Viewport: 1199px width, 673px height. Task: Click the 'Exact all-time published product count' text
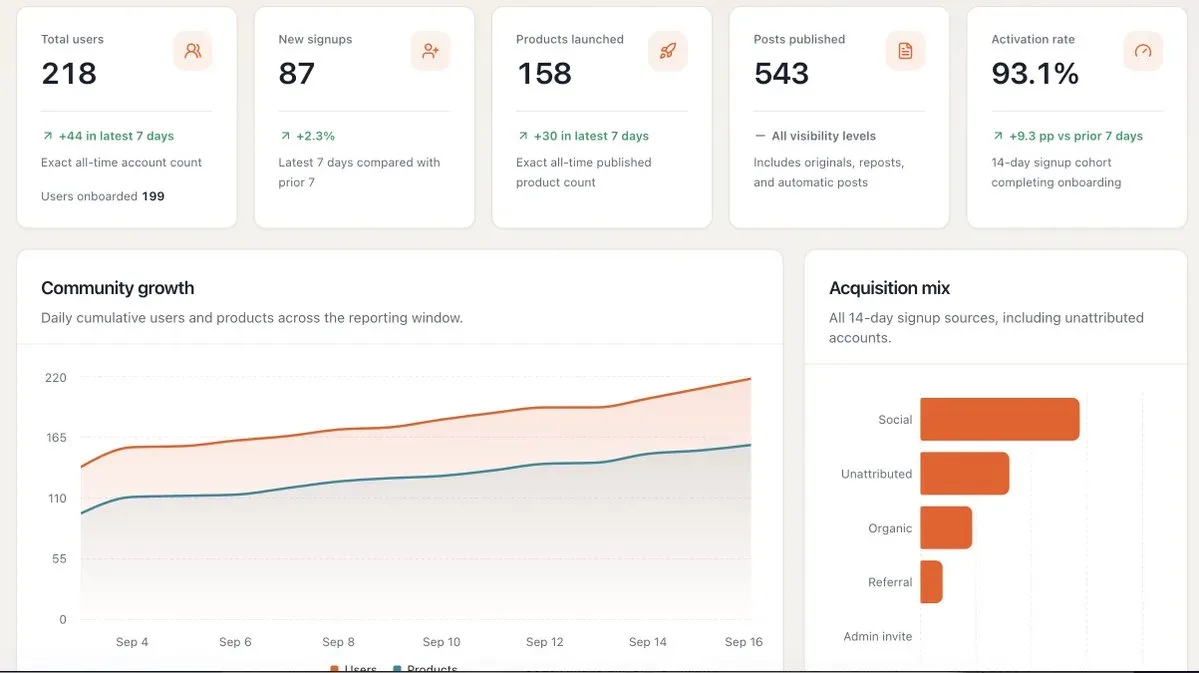(583, 172)
